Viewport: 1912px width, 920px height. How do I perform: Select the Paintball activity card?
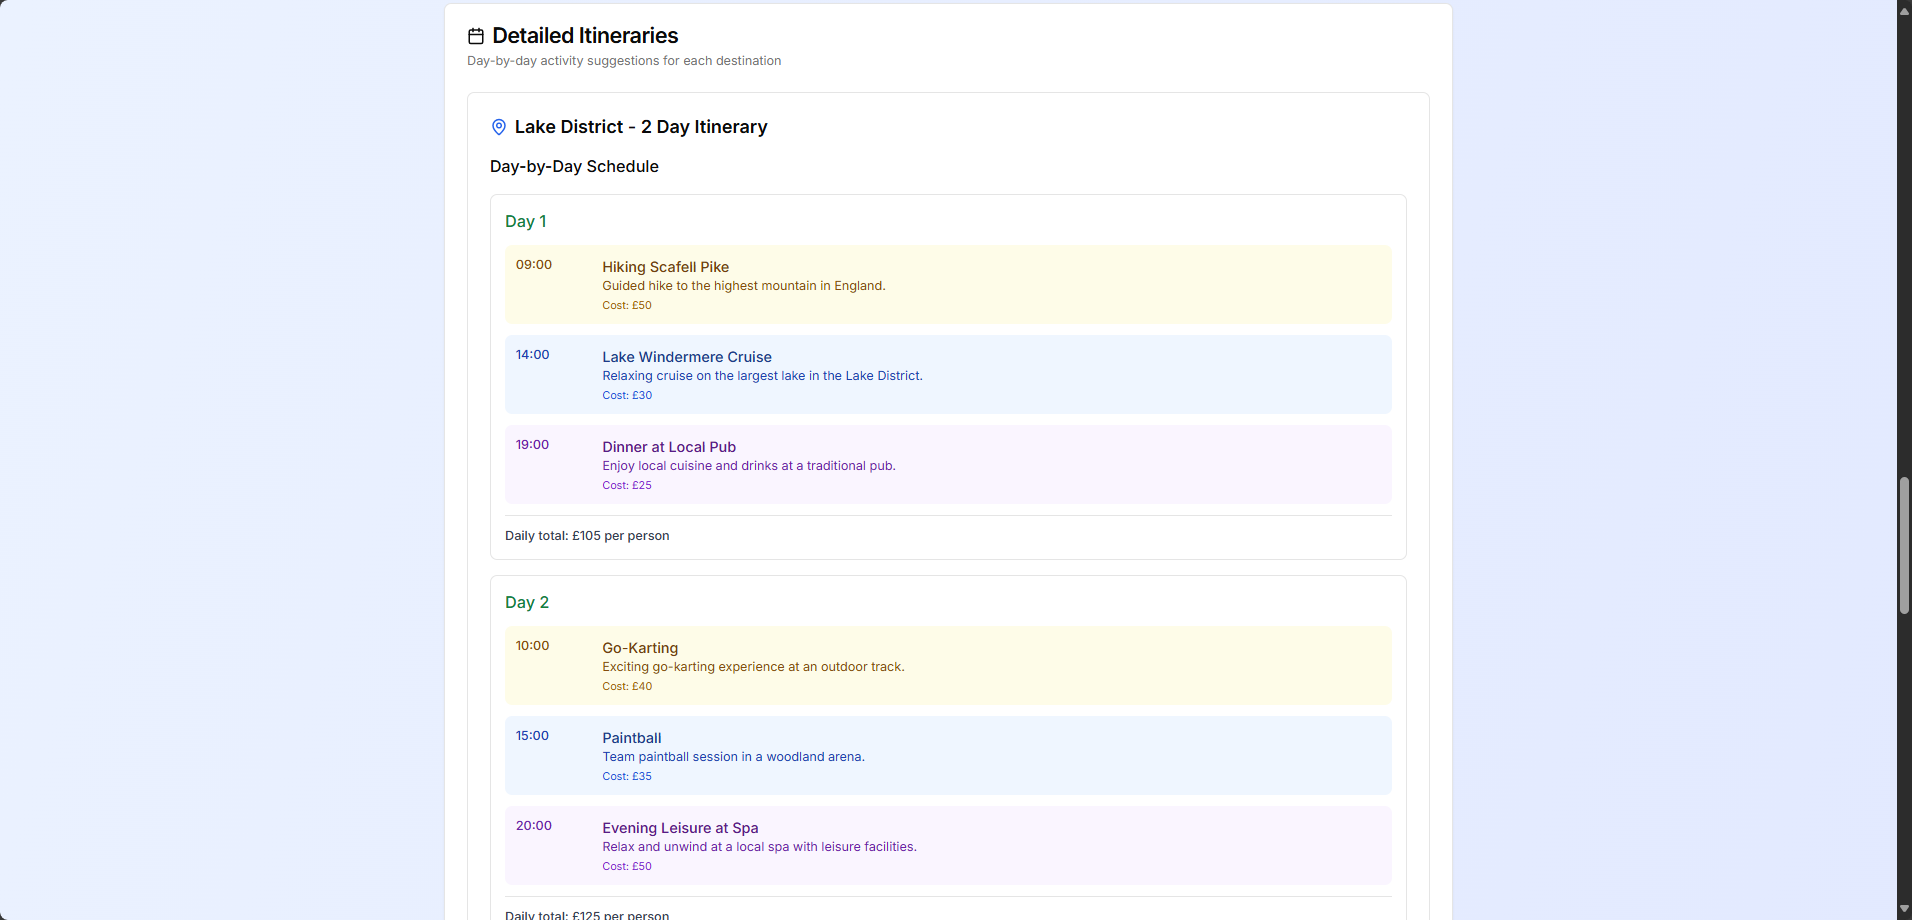pos(947,755)
